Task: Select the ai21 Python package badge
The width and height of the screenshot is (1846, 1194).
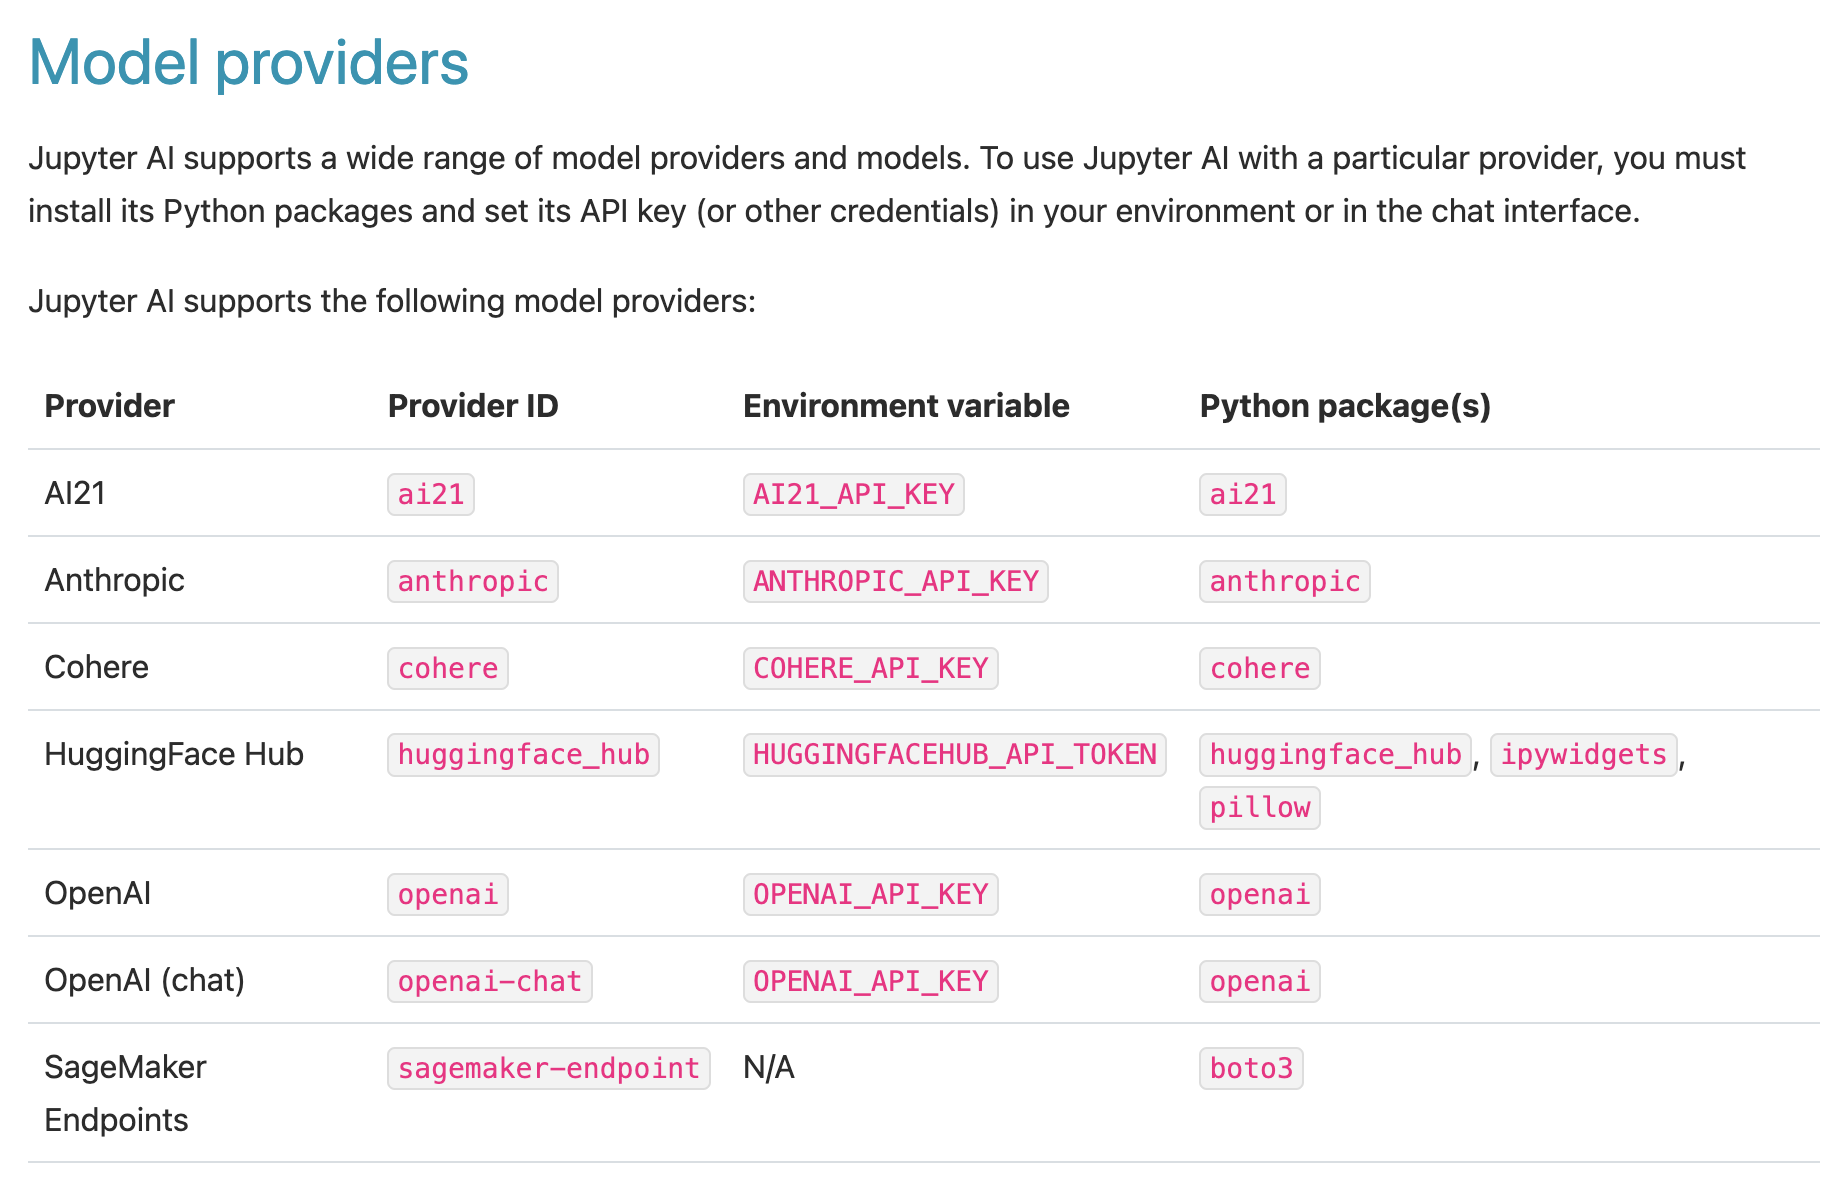Action: (x=1241, y=493)
